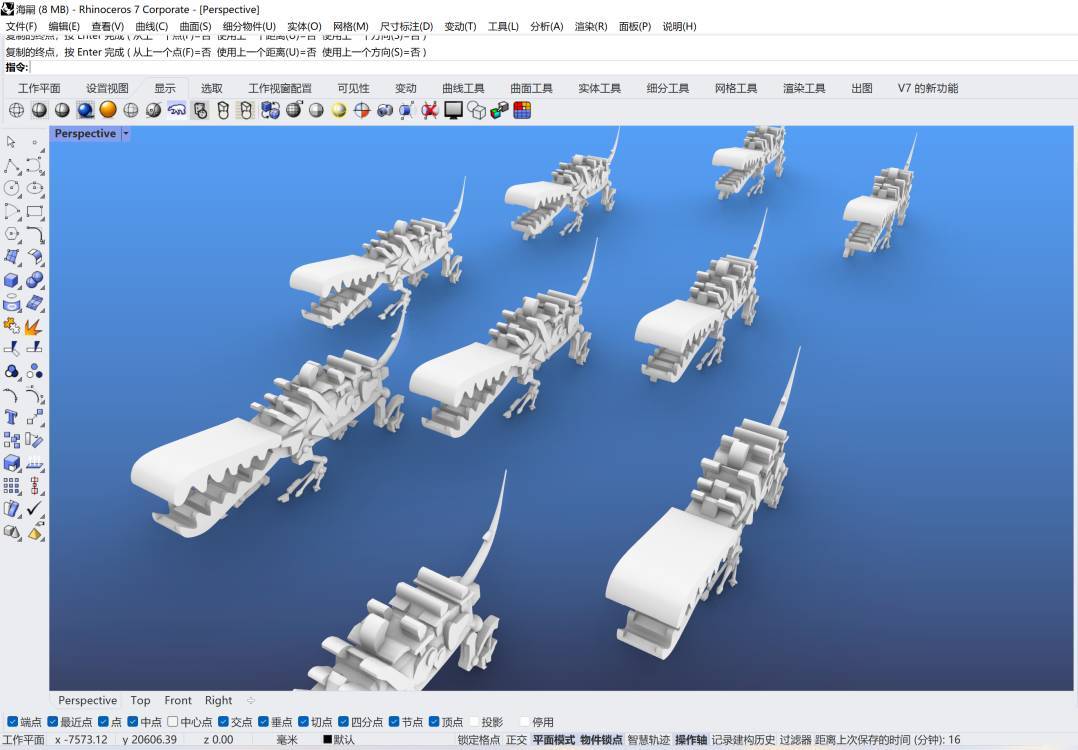Pick the Rectangle drawing tool
The image size is (1078, 750).
coord(35,211)
